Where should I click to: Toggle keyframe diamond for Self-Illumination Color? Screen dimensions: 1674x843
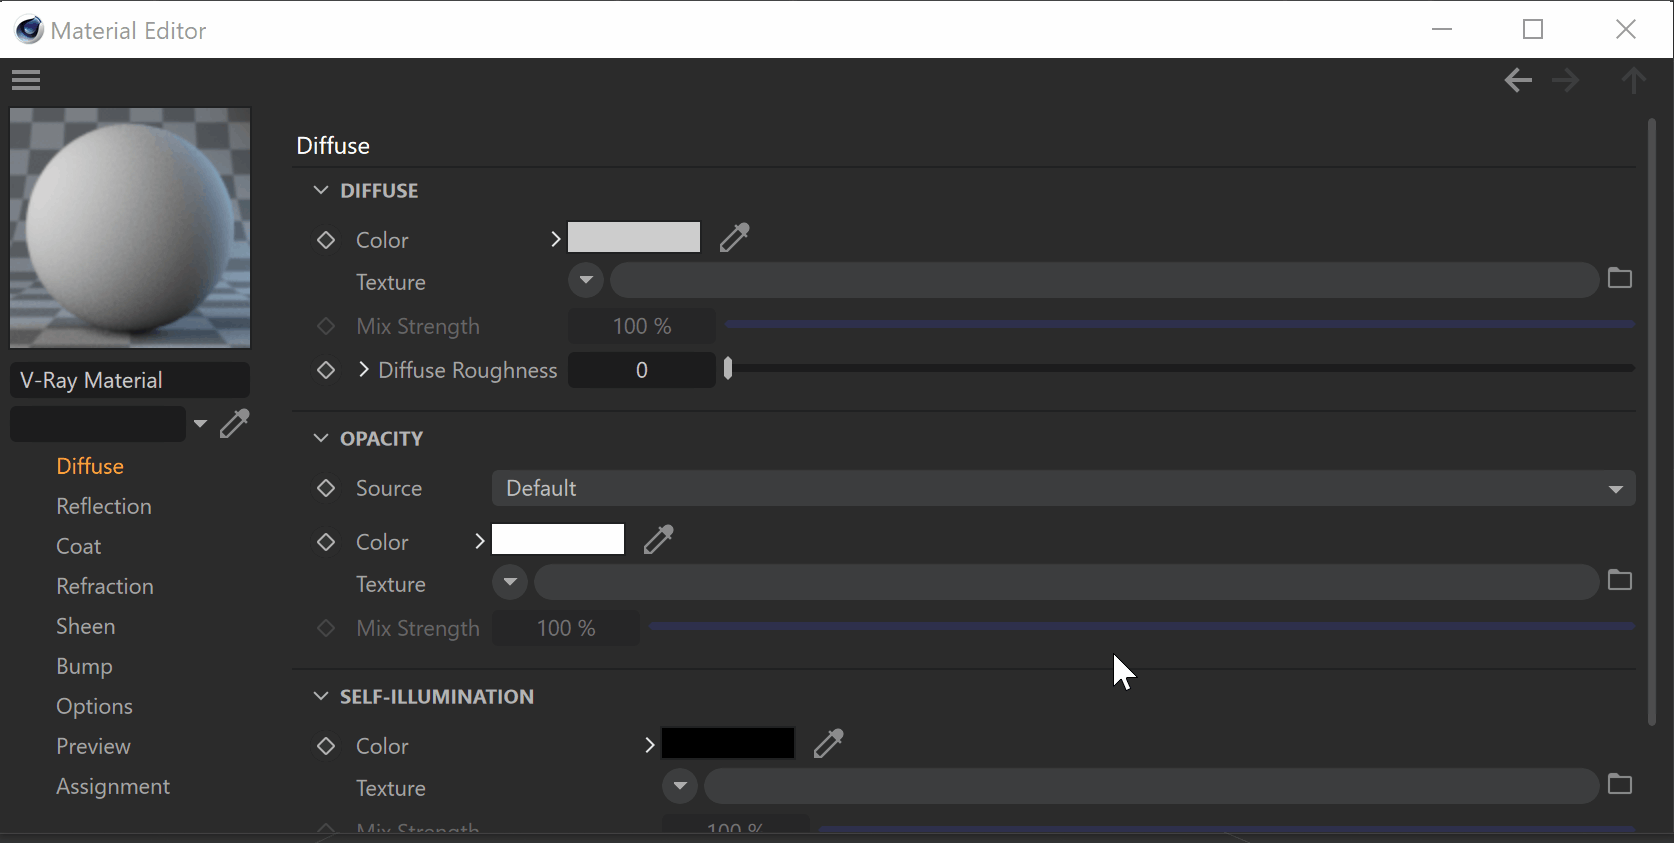pyautogui.click(x=326, y=746)
